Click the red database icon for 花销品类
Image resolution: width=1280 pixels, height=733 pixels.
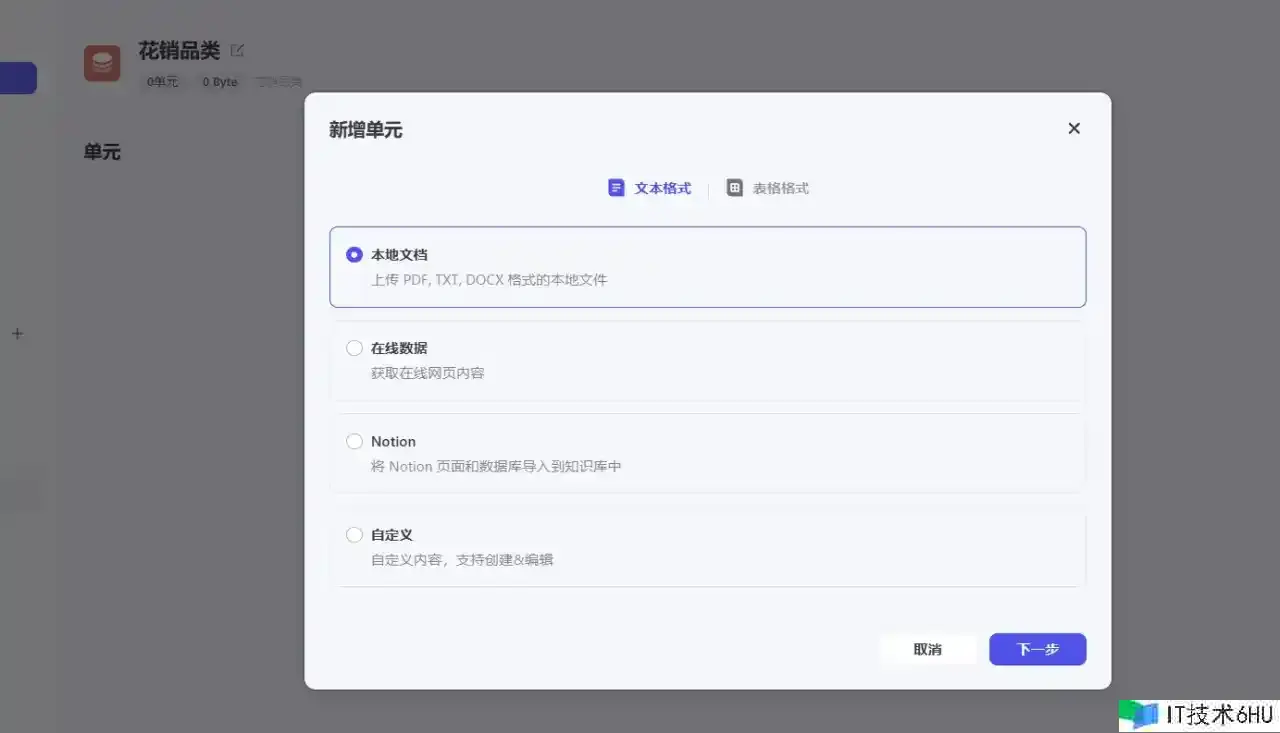[x=102, y=64]
